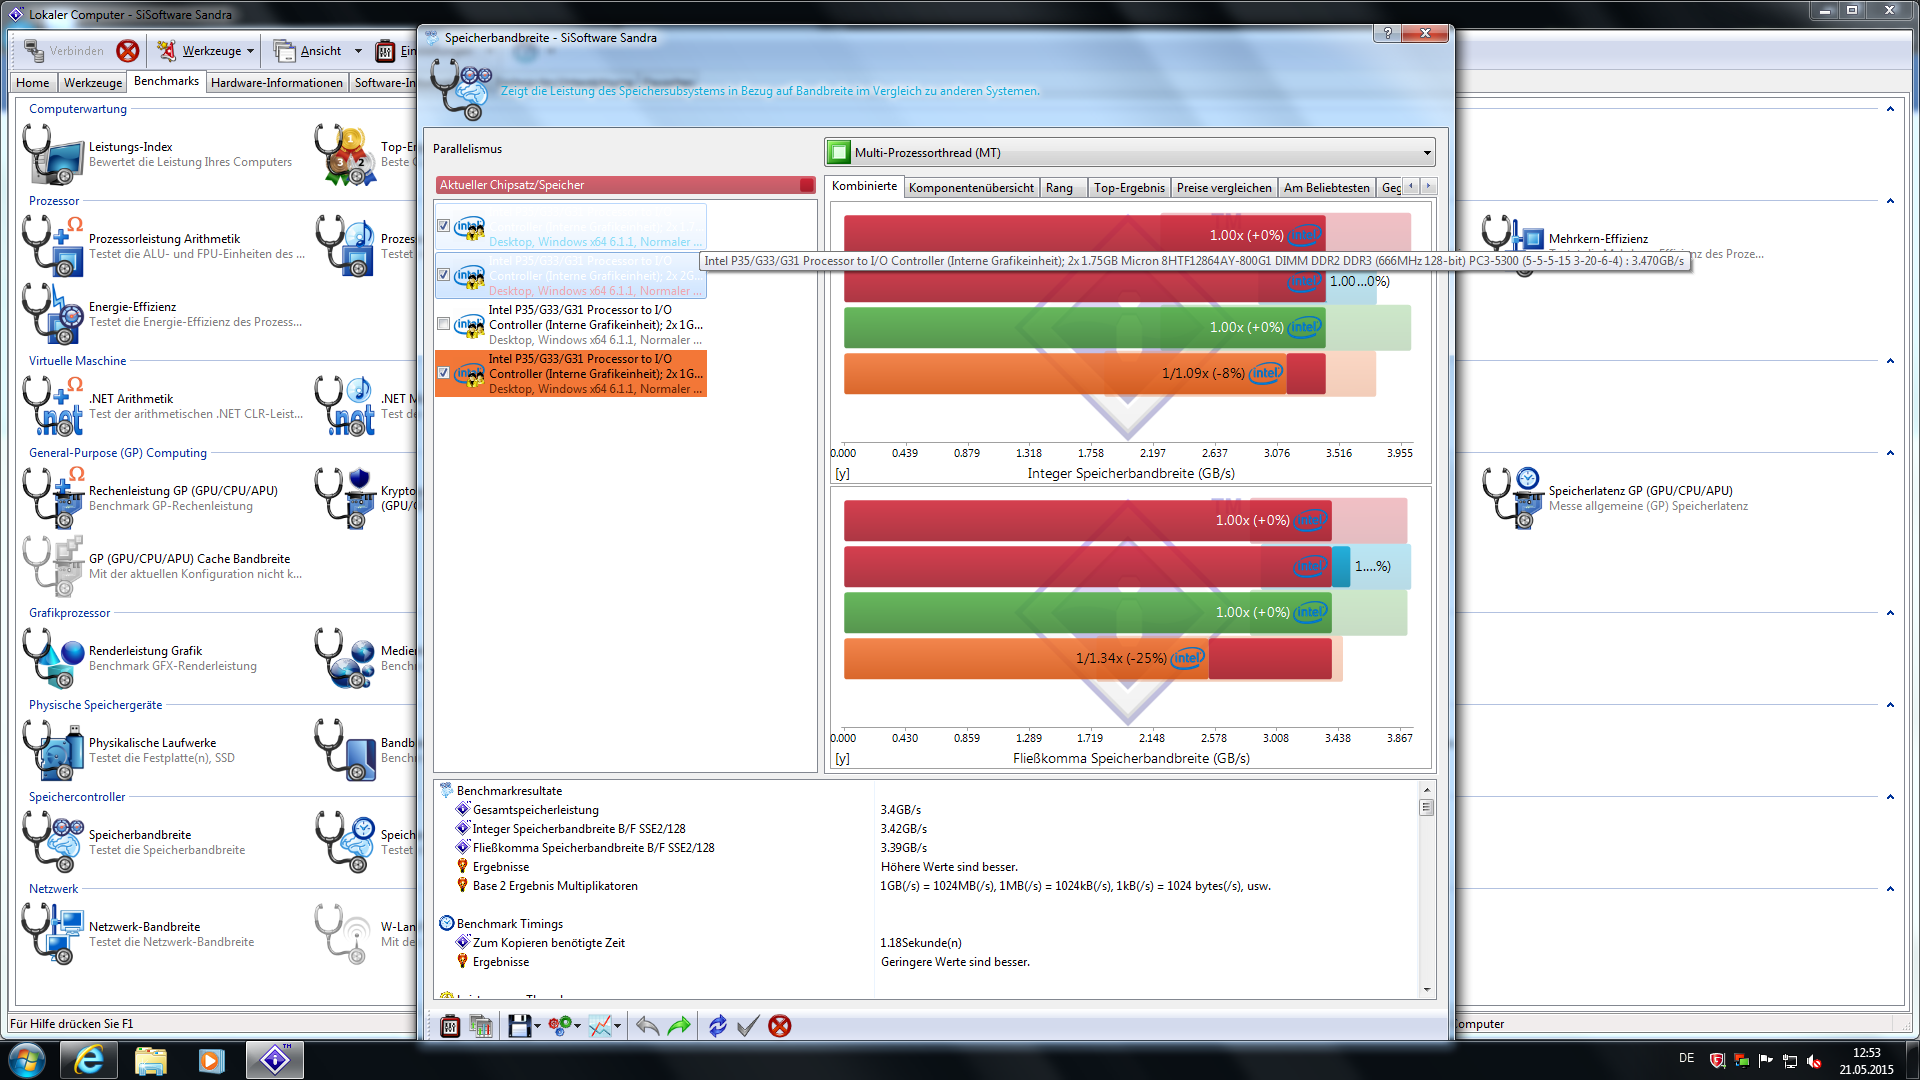Click the options sliders icon in bottom toolbar
The image size is (1920, 1080).
(450, 1026)
